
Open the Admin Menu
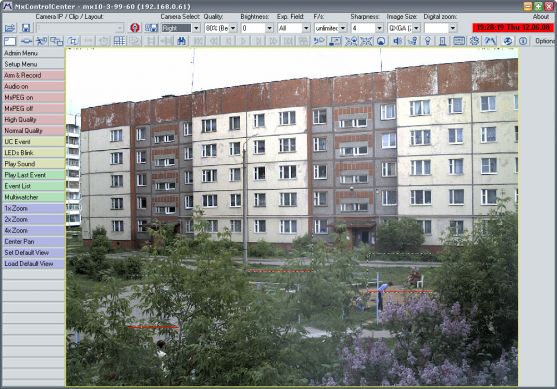click(x=33, y=53)
